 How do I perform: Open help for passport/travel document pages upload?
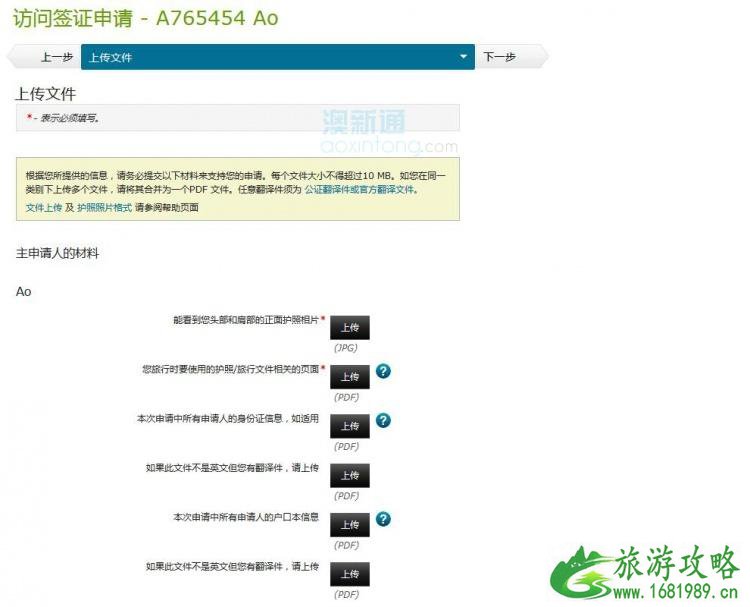point(382,371)
